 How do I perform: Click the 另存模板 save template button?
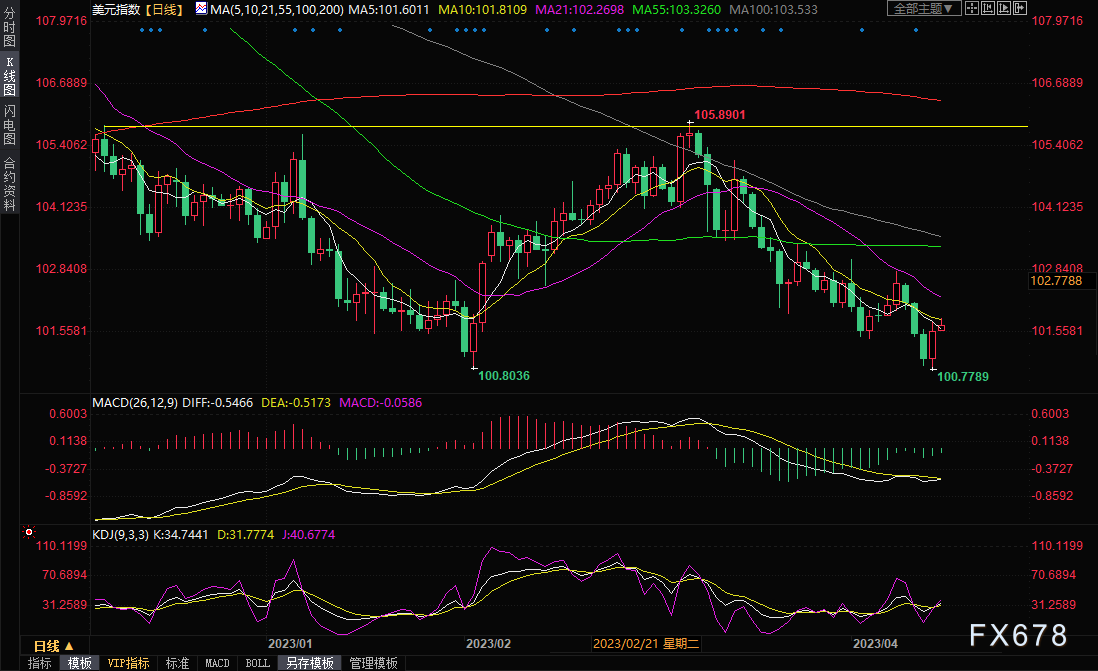(309, 663)
